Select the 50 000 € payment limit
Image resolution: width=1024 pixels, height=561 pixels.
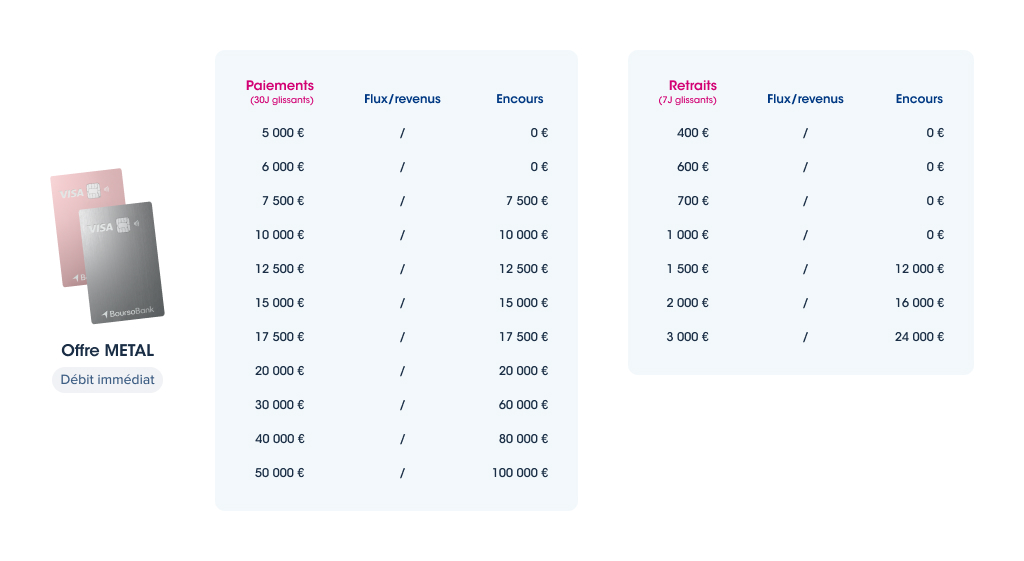(280, 473)
